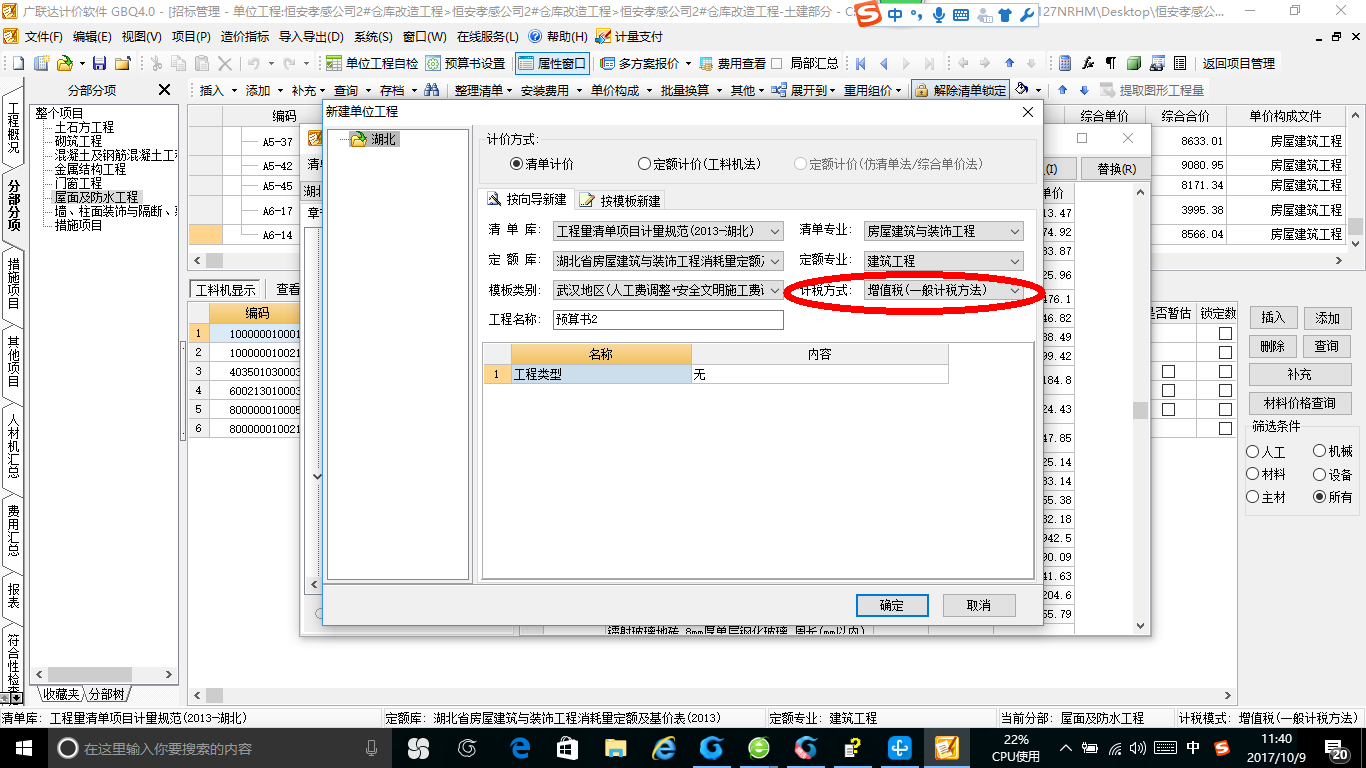Viewport: 1366px width, 768px height.
Task: Enable the 局部汇总 checkbox
Action: (x=776, y=63)
